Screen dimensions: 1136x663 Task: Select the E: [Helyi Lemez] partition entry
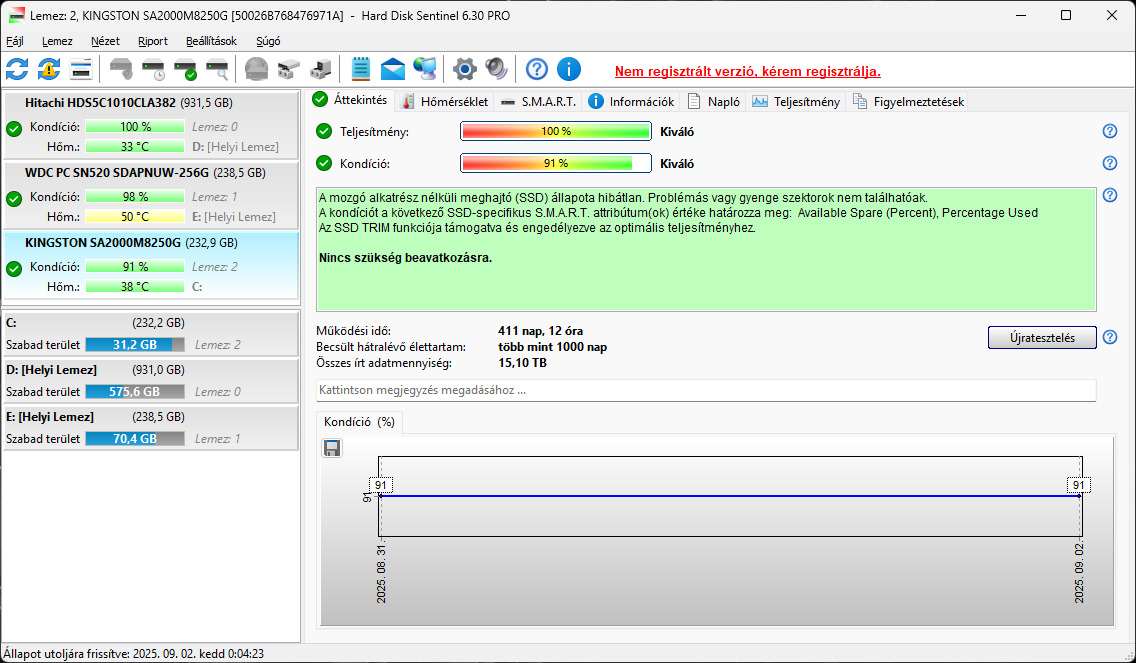click(151, 428)
